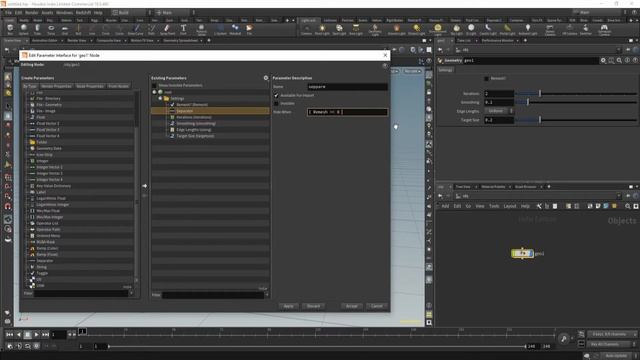Select the Volume Light shelf tool

(x=396, y=29)
